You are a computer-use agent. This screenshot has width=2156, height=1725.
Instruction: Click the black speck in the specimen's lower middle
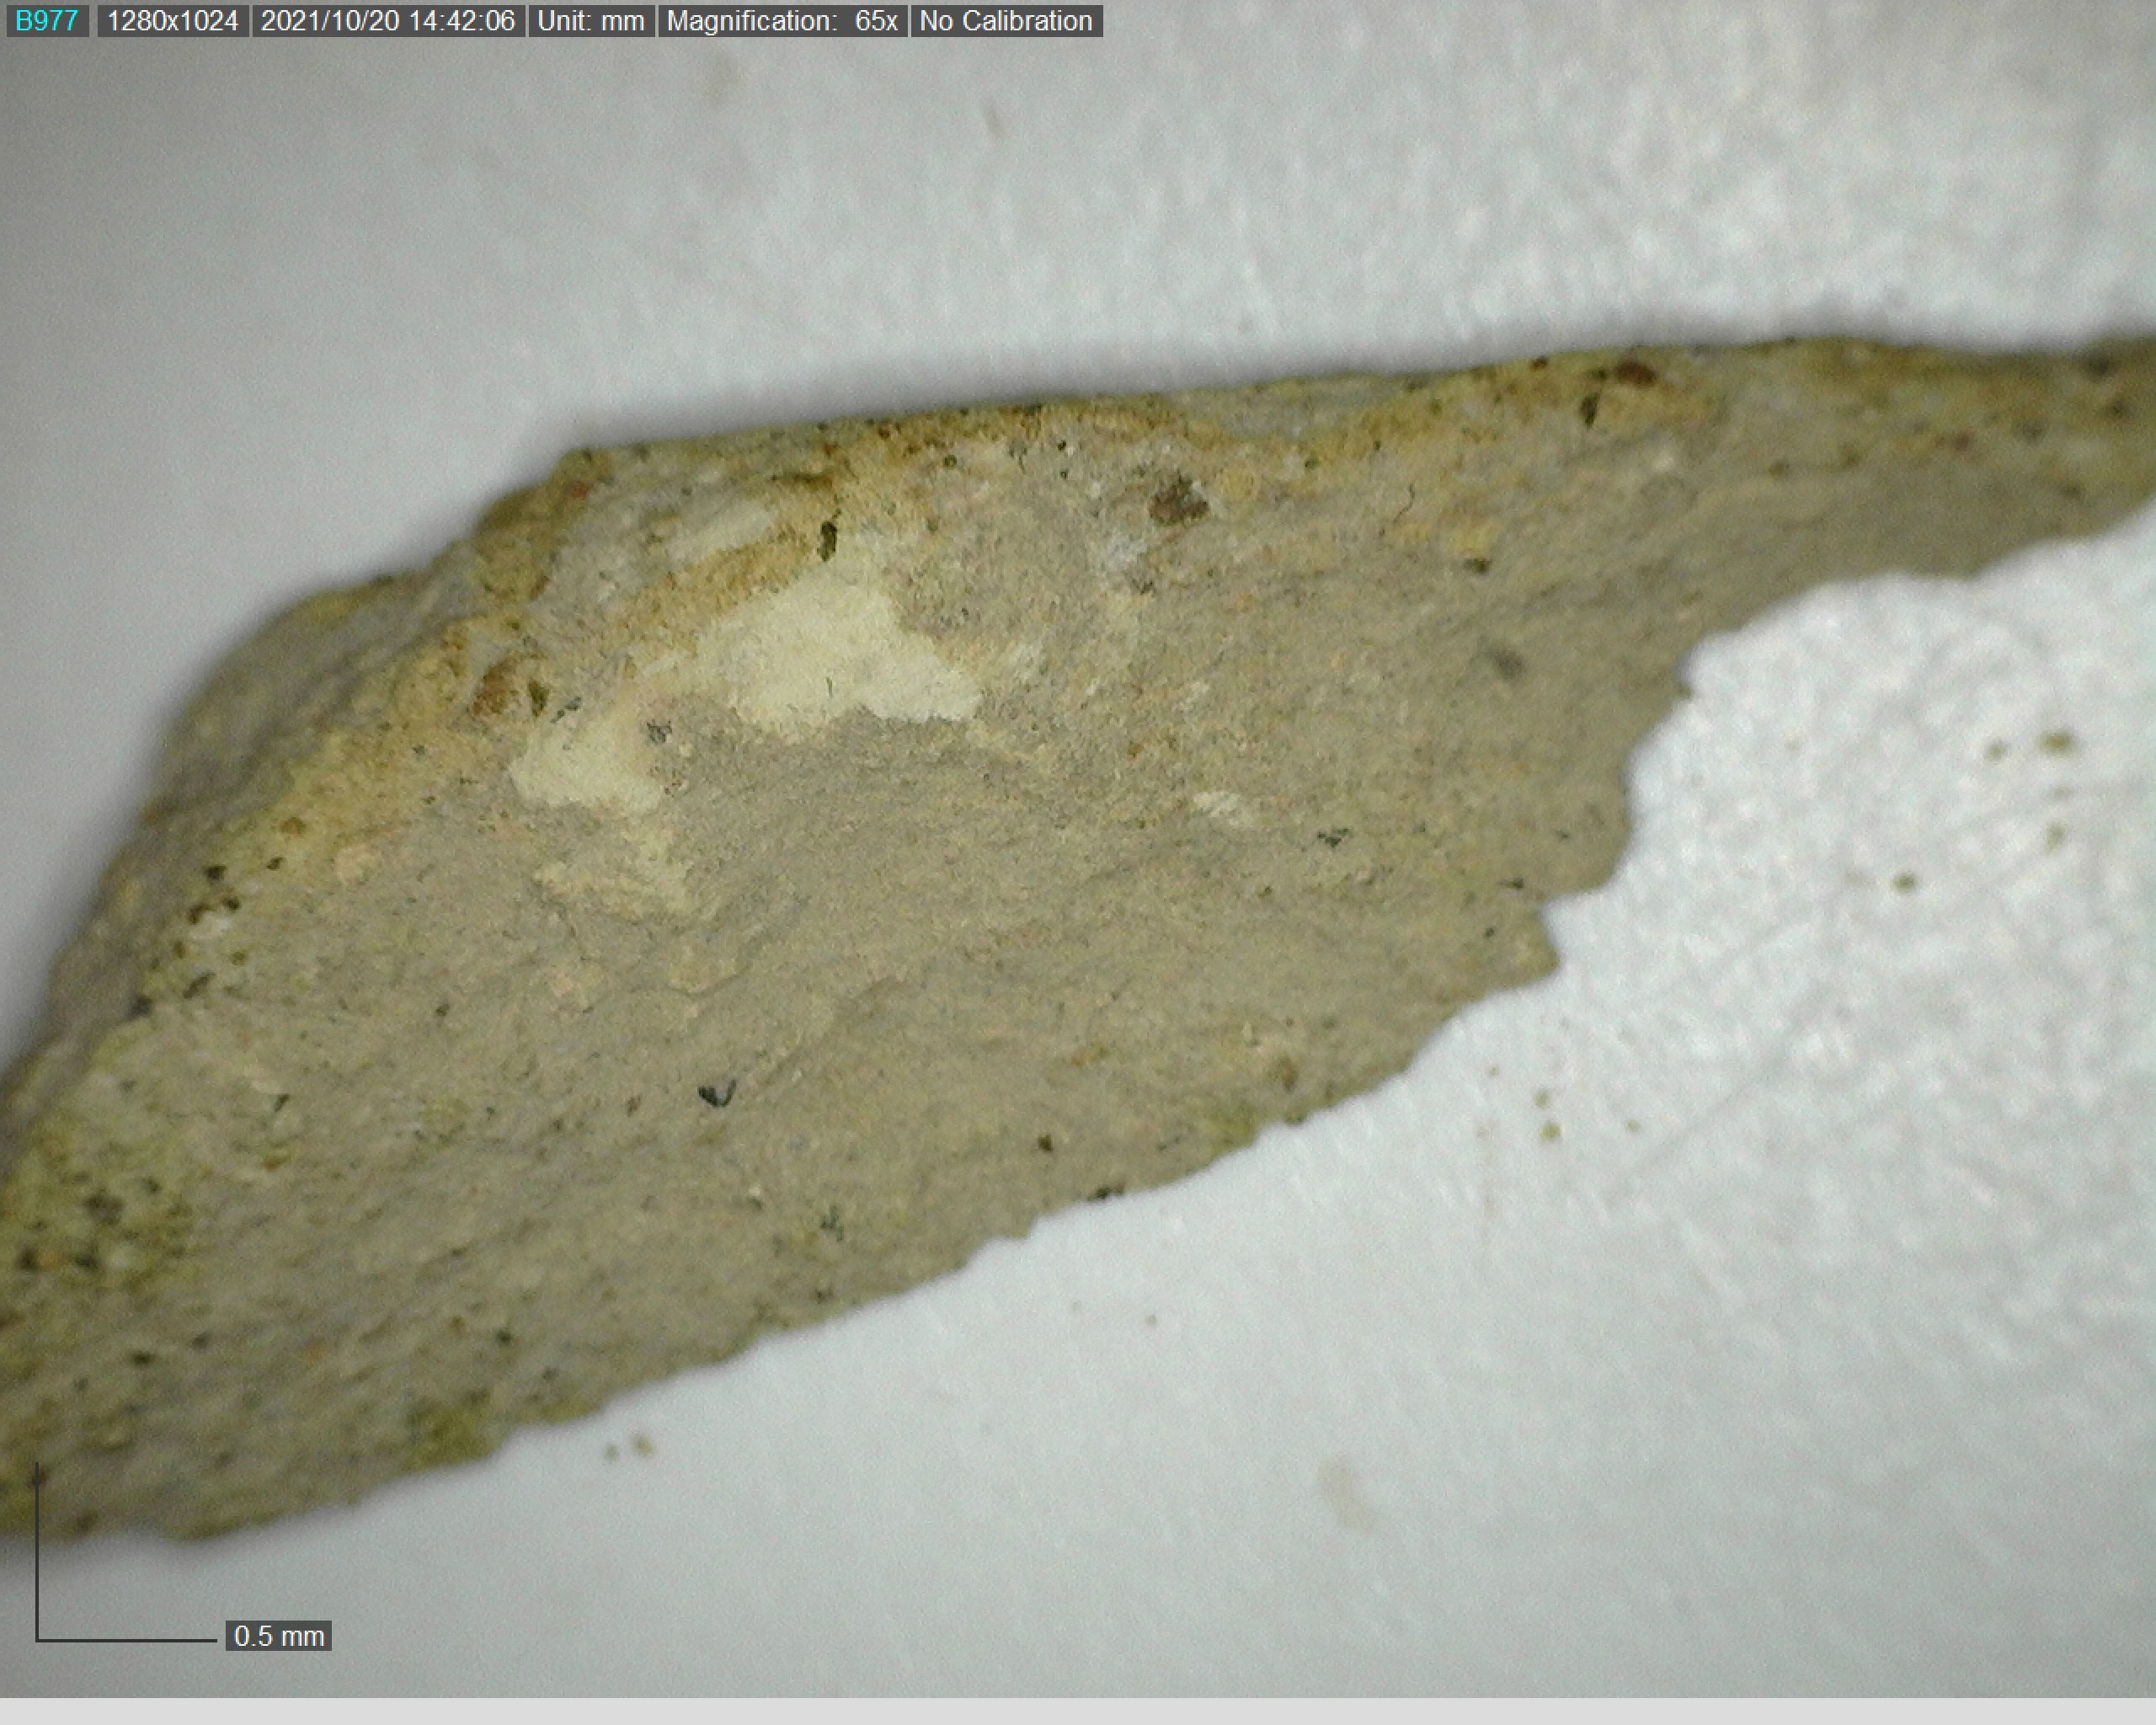[717, 1095]
